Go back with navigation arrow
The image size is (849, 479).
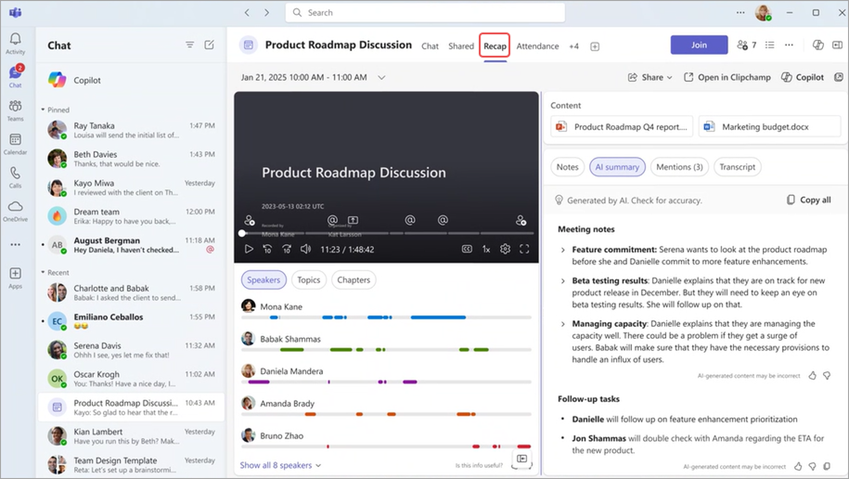click(247, 12)
